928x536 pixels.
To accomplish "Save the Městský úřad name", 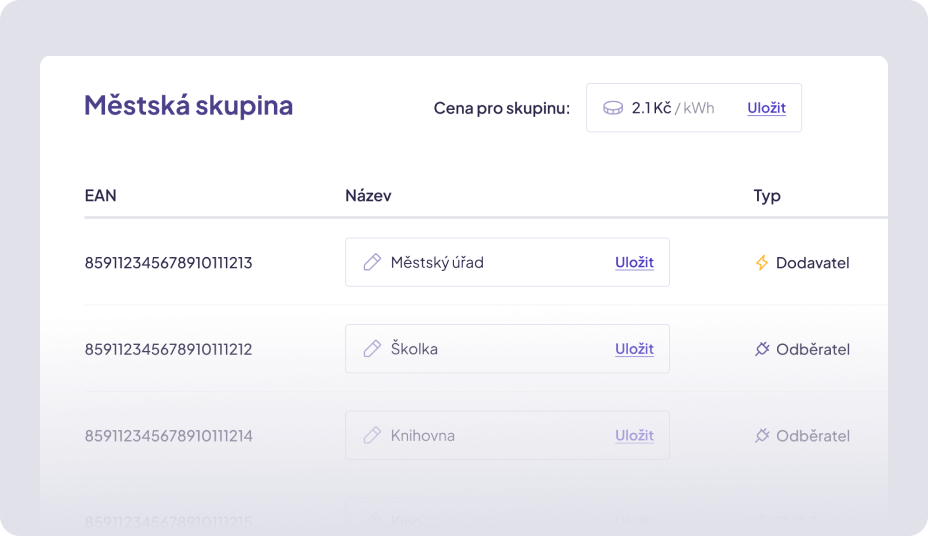I will 634,262.
